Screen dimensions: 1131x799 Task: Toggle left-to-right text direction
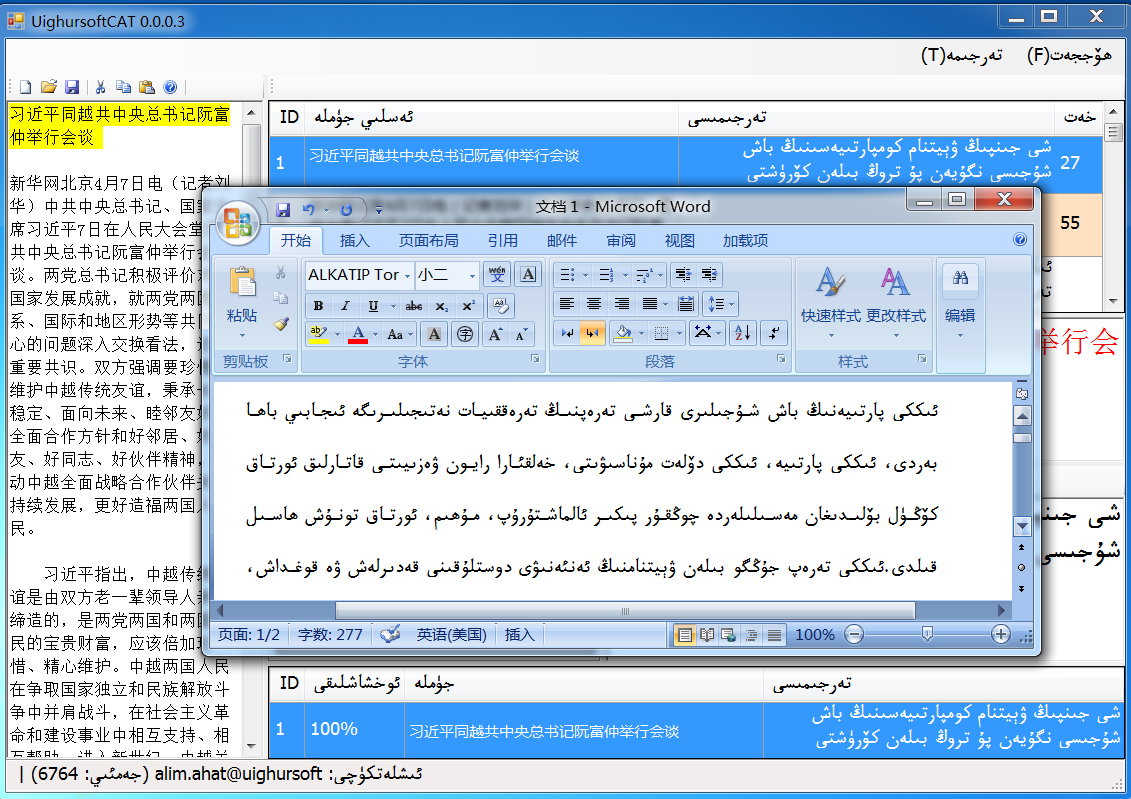[x=567, y=332]
